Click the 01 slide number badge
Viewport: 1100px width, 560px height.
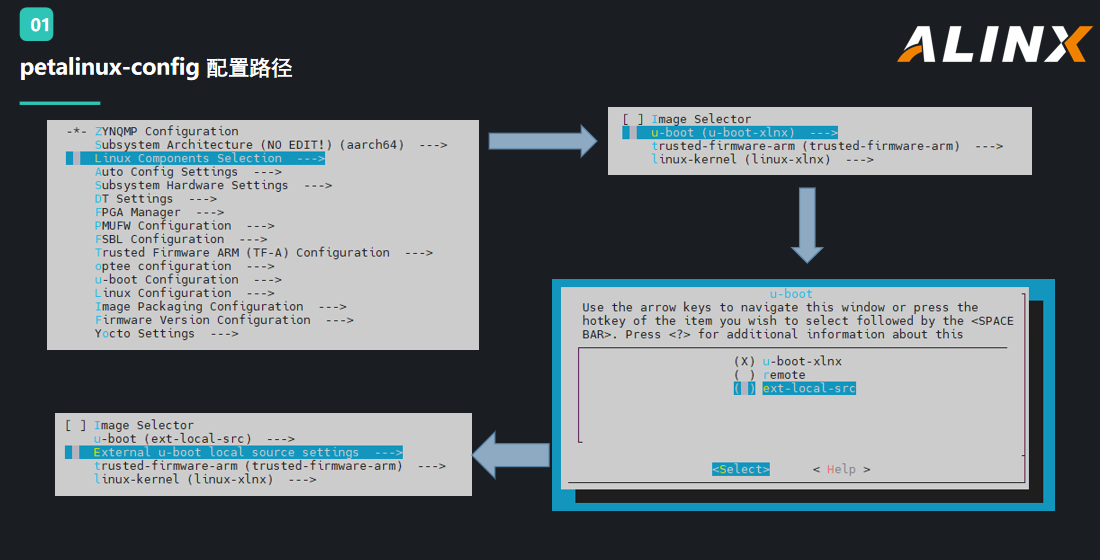[36, 25]
